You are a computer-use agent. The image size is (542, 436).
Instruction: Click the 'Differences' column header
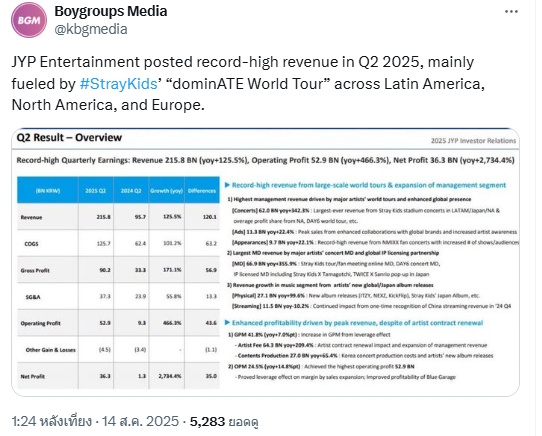pyautogui.click(x=202, y=191)
